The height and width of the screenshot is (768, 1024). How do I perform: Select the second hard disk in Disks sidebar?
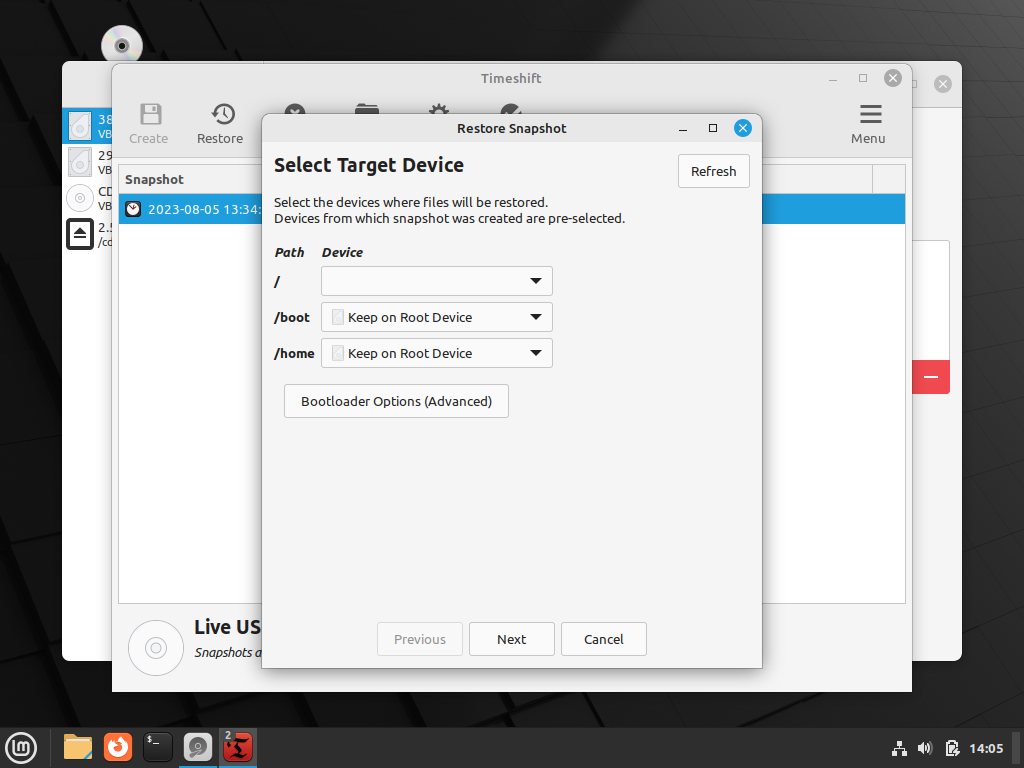click(88, 162)
